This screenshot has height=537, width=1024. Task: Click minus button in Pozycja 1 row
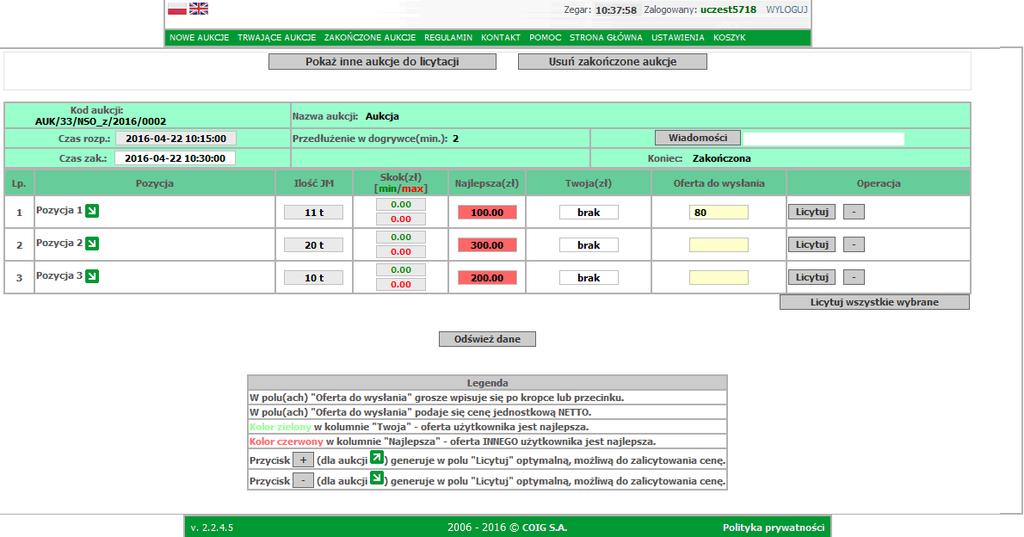pyautogui.click(x=854, y=212)
